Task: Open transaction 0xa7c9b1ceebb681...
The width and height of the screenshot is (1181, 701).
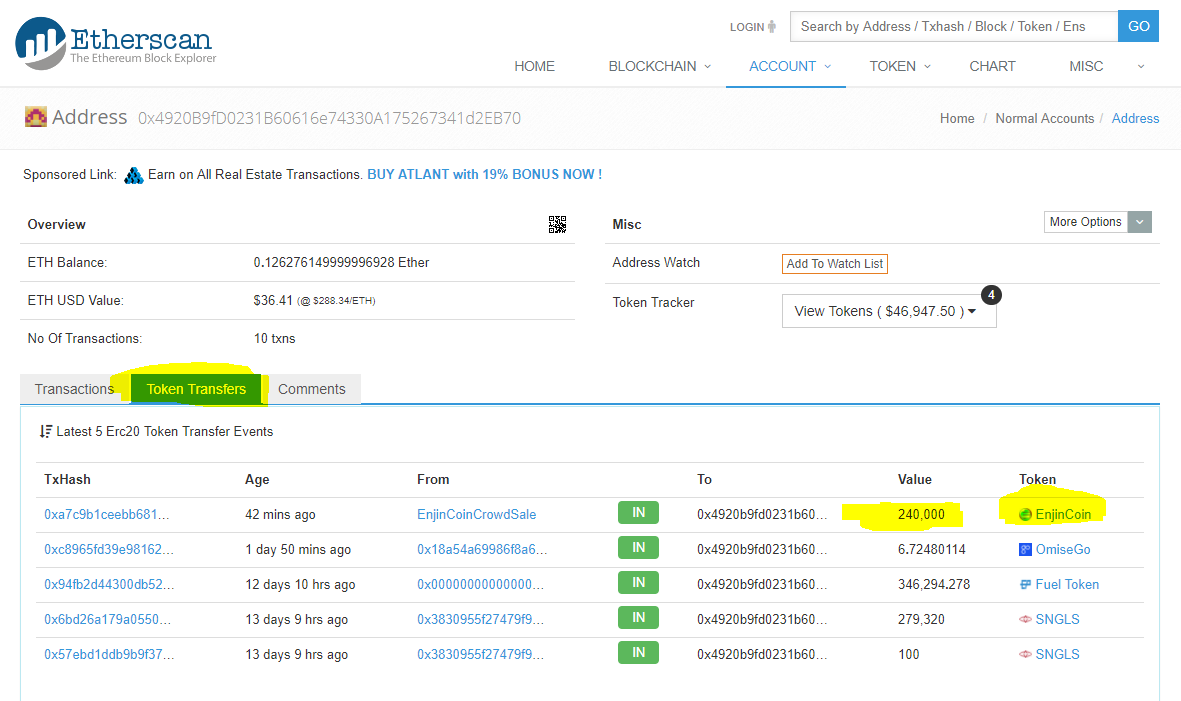Action: (x=106, y=515)
